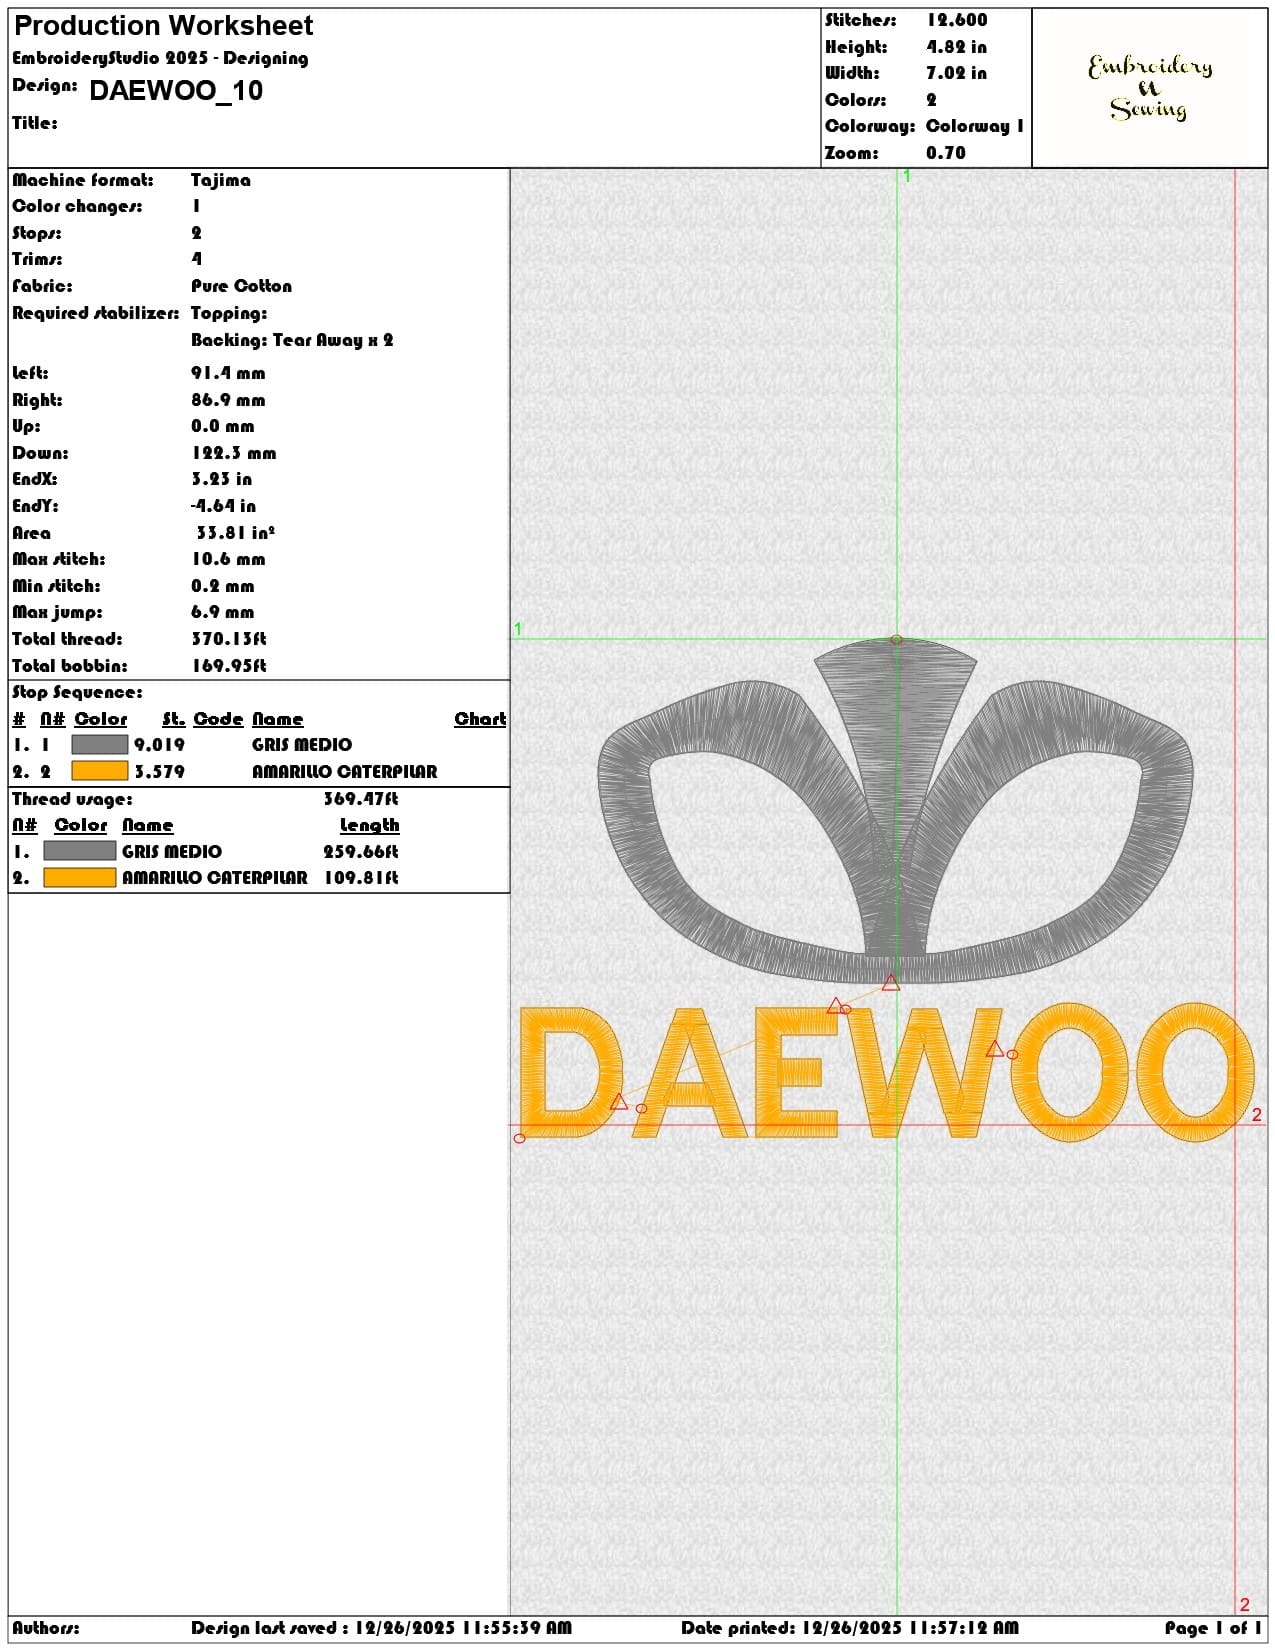
Task: Click the Total bobbin value 169.95ft
Action: coord(229,666)
